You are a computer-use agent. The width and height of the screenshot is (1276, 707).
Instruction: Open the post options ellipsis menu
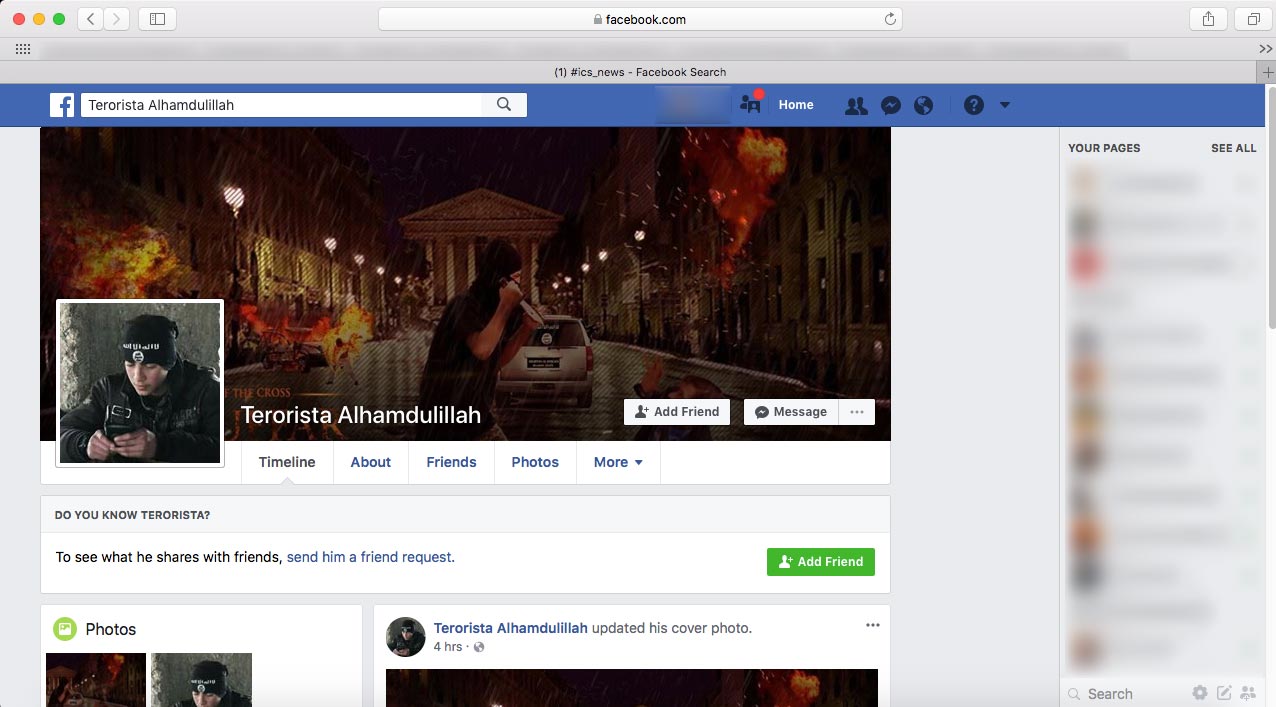(x=872, y=625)
